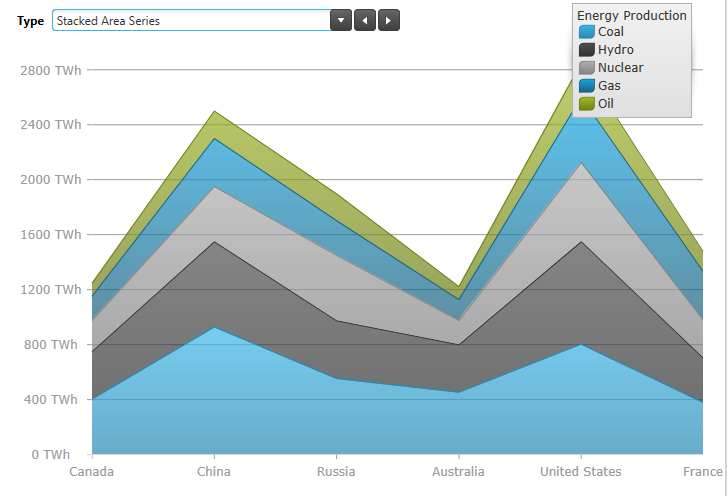The width and height of the screenshot is (727, 496).
Task: Click the Oil legend swatch icon
Action: 587,104
